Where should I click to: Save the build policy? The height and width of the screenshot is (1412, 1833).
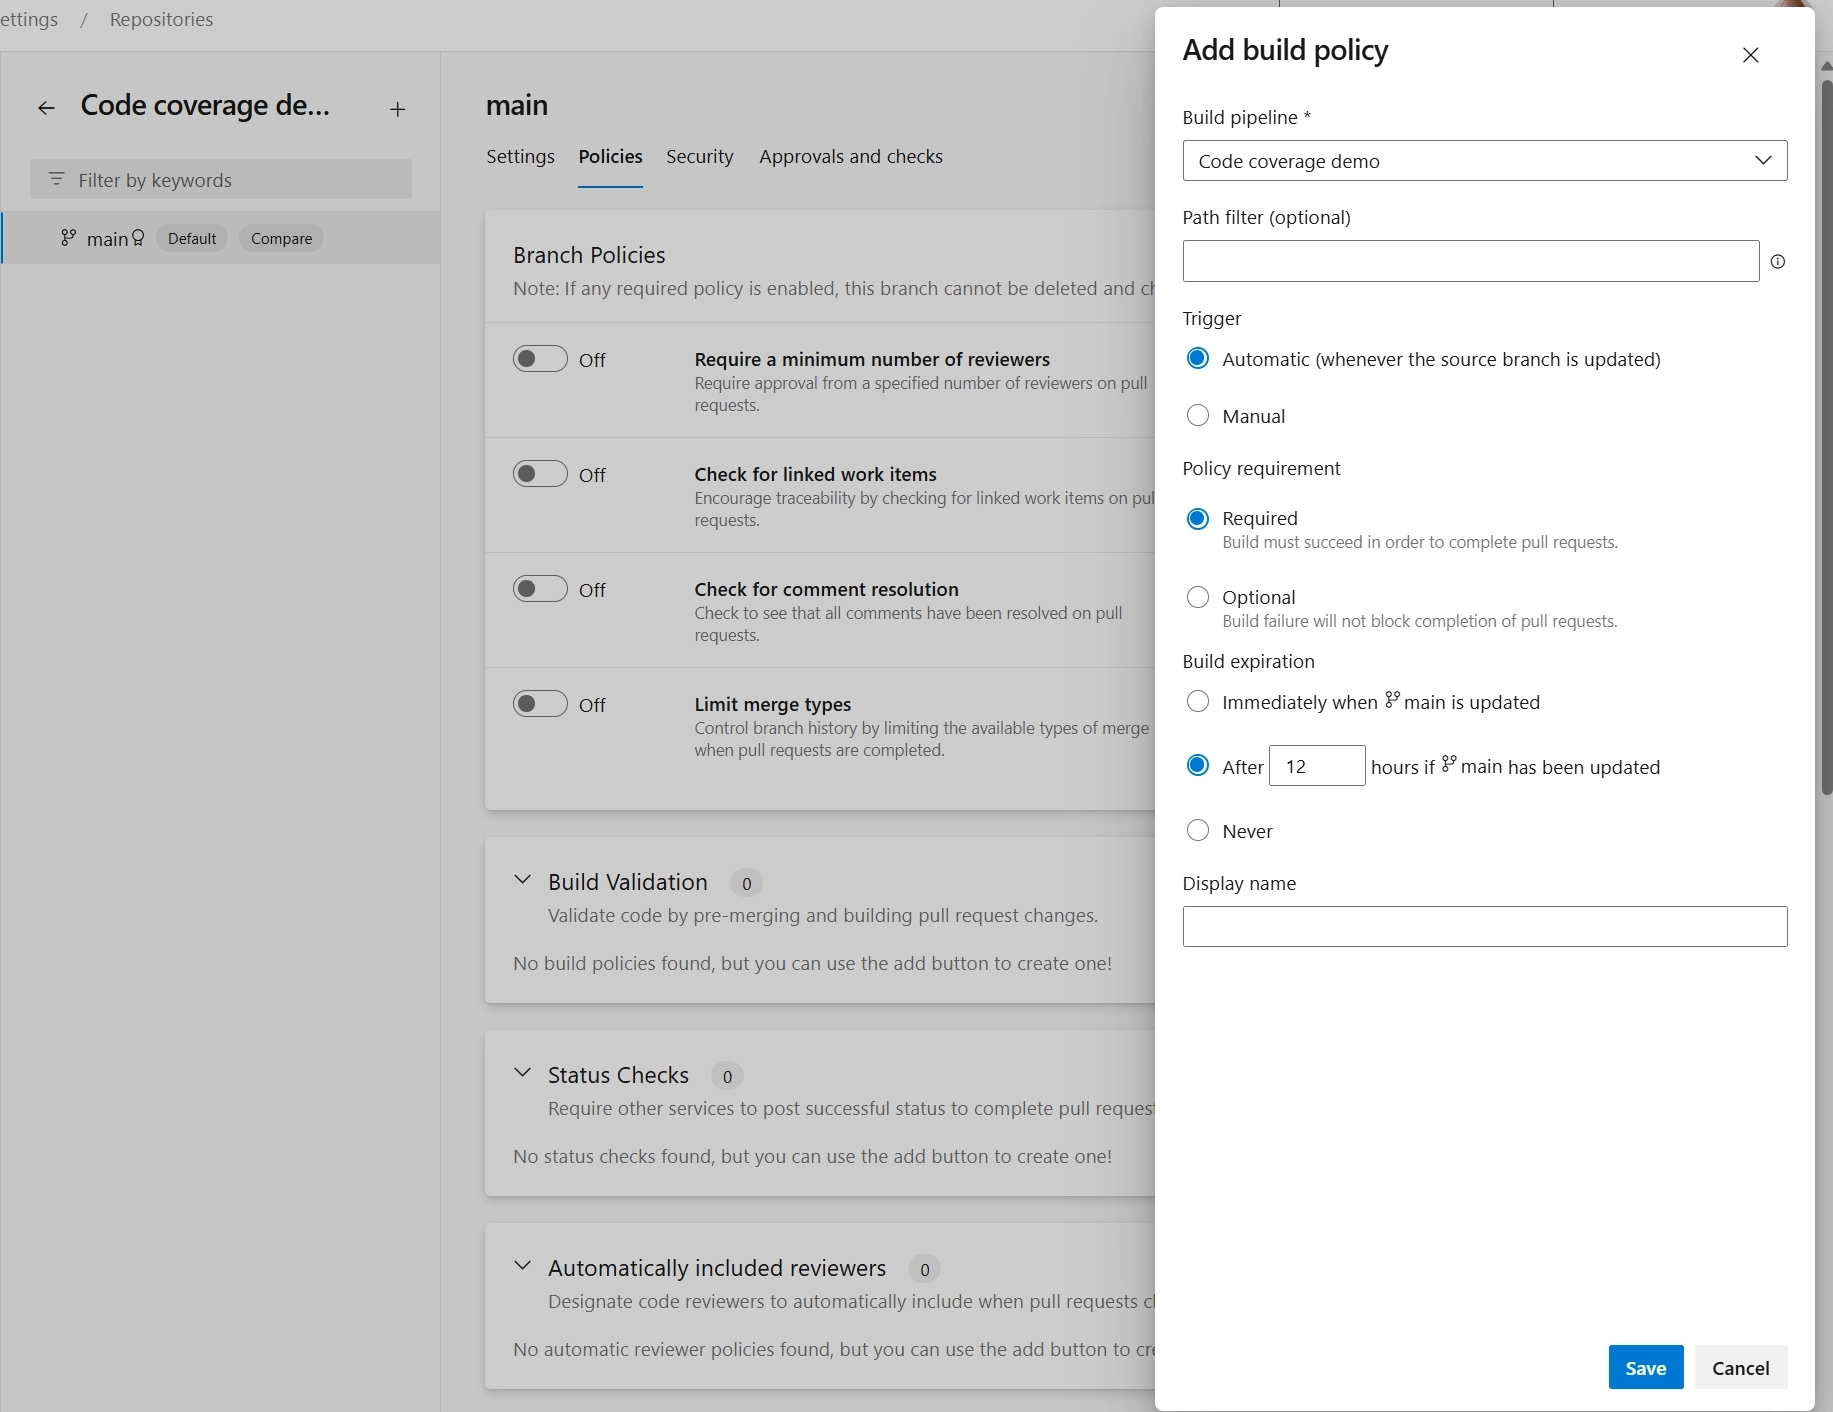tap(1645, 1367)
